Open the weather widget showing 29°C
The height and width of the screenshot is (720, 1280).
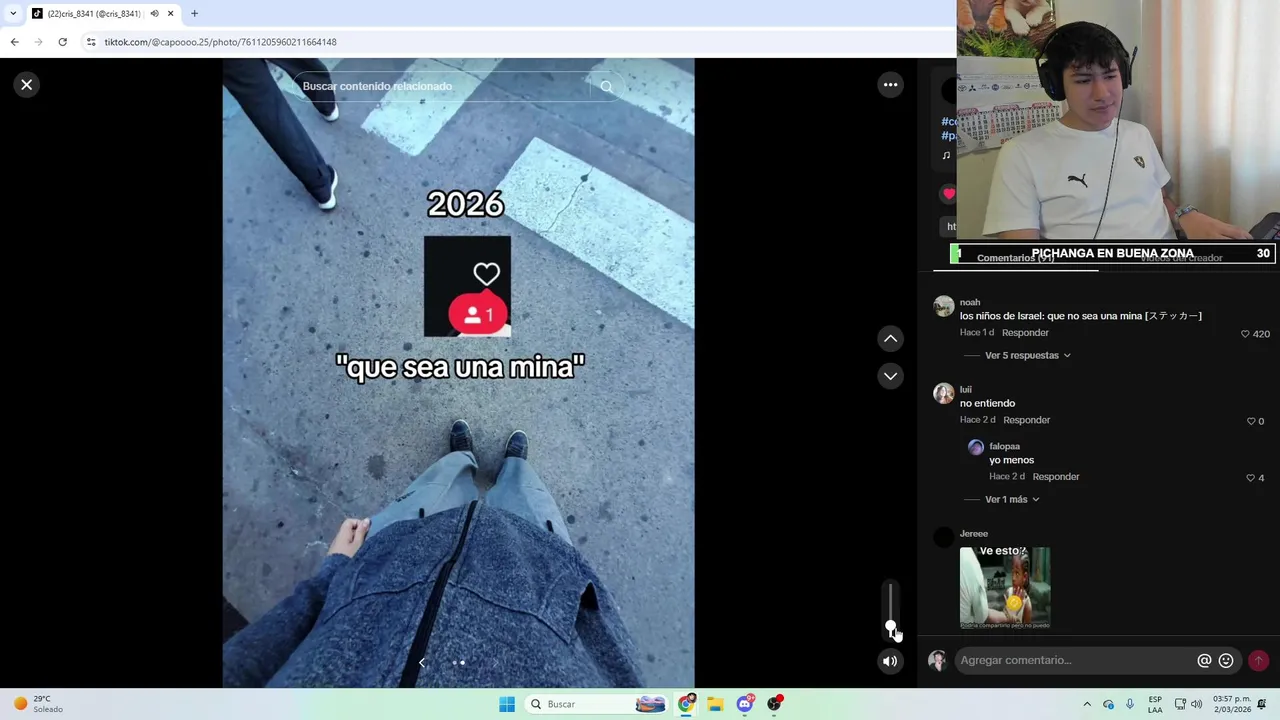point(37,704)
